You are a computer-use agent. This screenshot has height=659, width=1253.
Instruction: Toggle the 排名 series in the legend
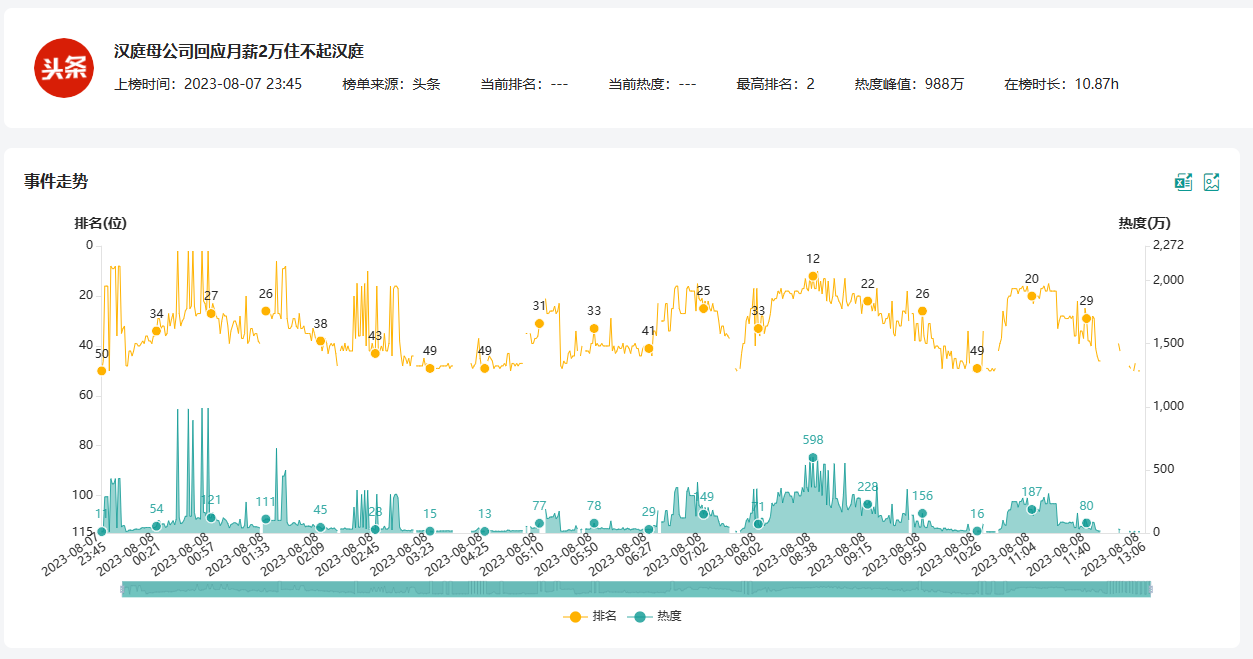(589, 617)
